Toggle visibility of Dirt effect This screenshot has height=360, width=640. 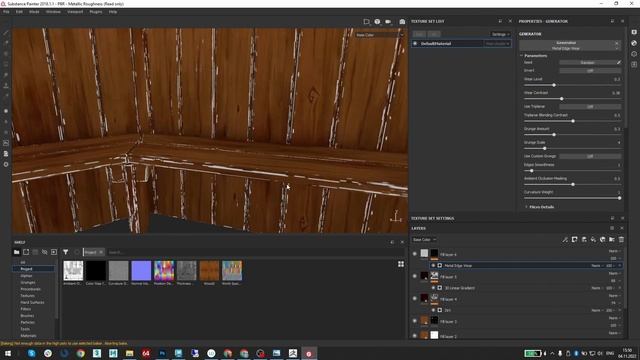pyautogui.click(x=433, y=311)
